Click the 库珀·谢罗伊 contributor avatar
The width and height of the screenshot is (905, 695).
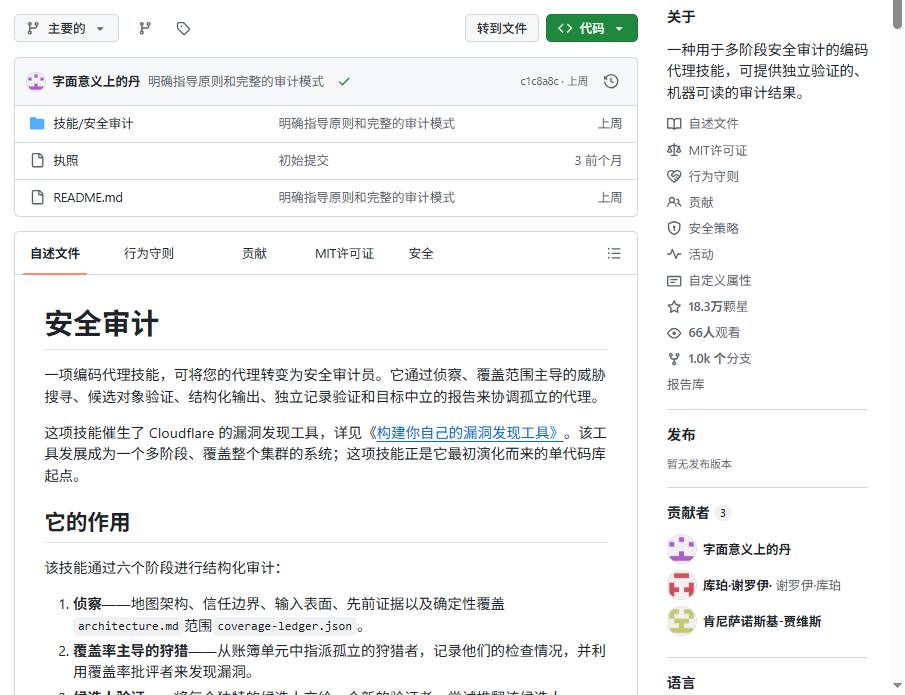pyautogui.click(x=681, y=585)
